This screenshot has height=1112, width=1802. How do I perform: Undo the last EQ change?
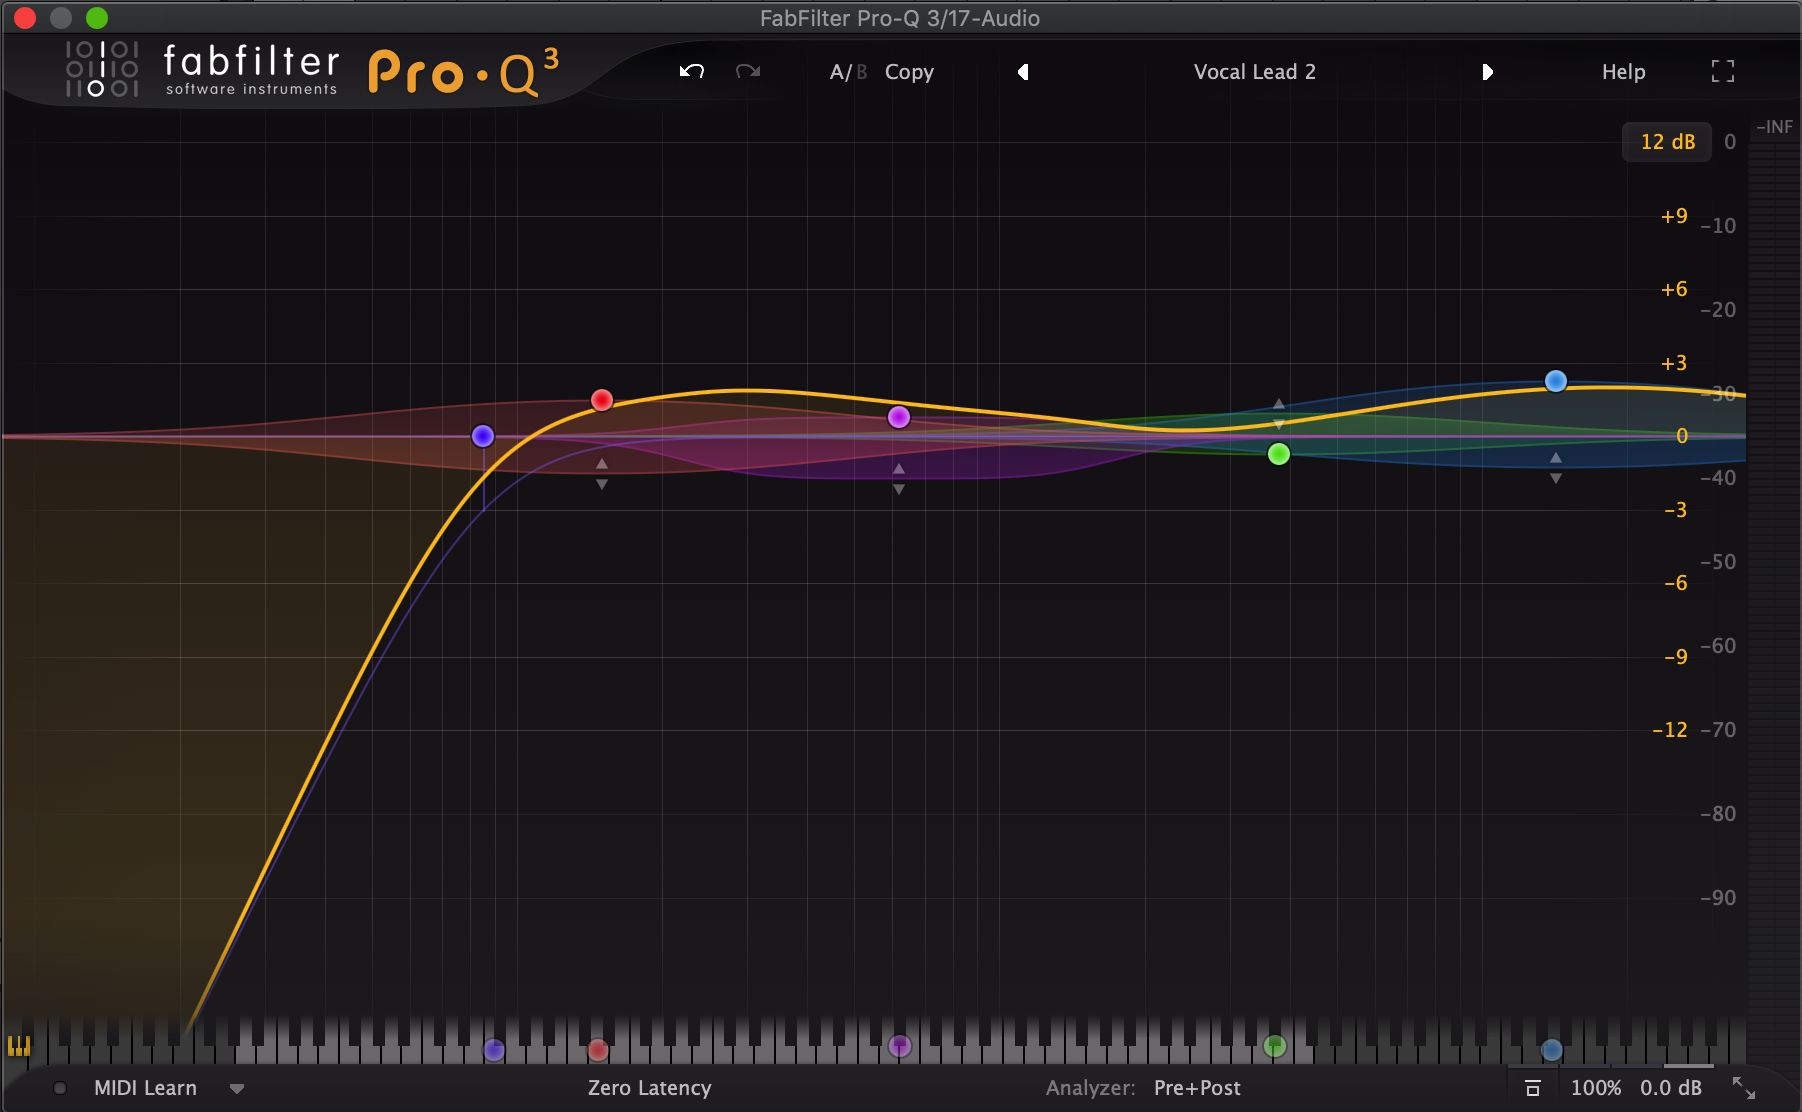(692, 71)
